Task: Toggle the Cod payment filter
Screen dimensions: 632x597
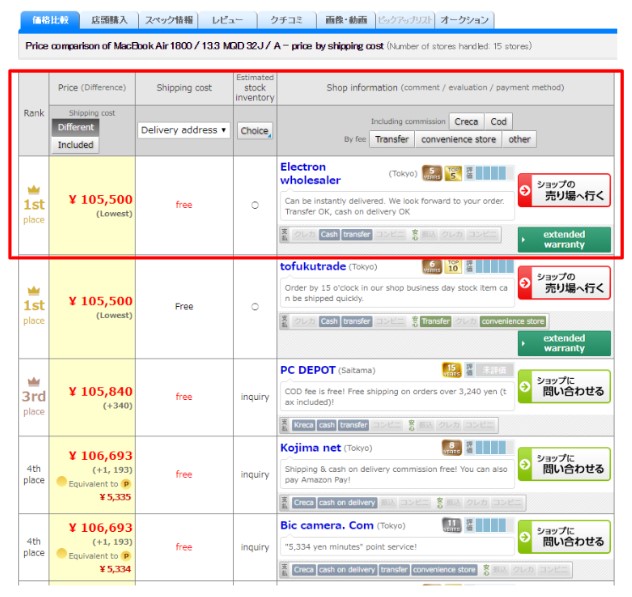Action: click(499, 121)
